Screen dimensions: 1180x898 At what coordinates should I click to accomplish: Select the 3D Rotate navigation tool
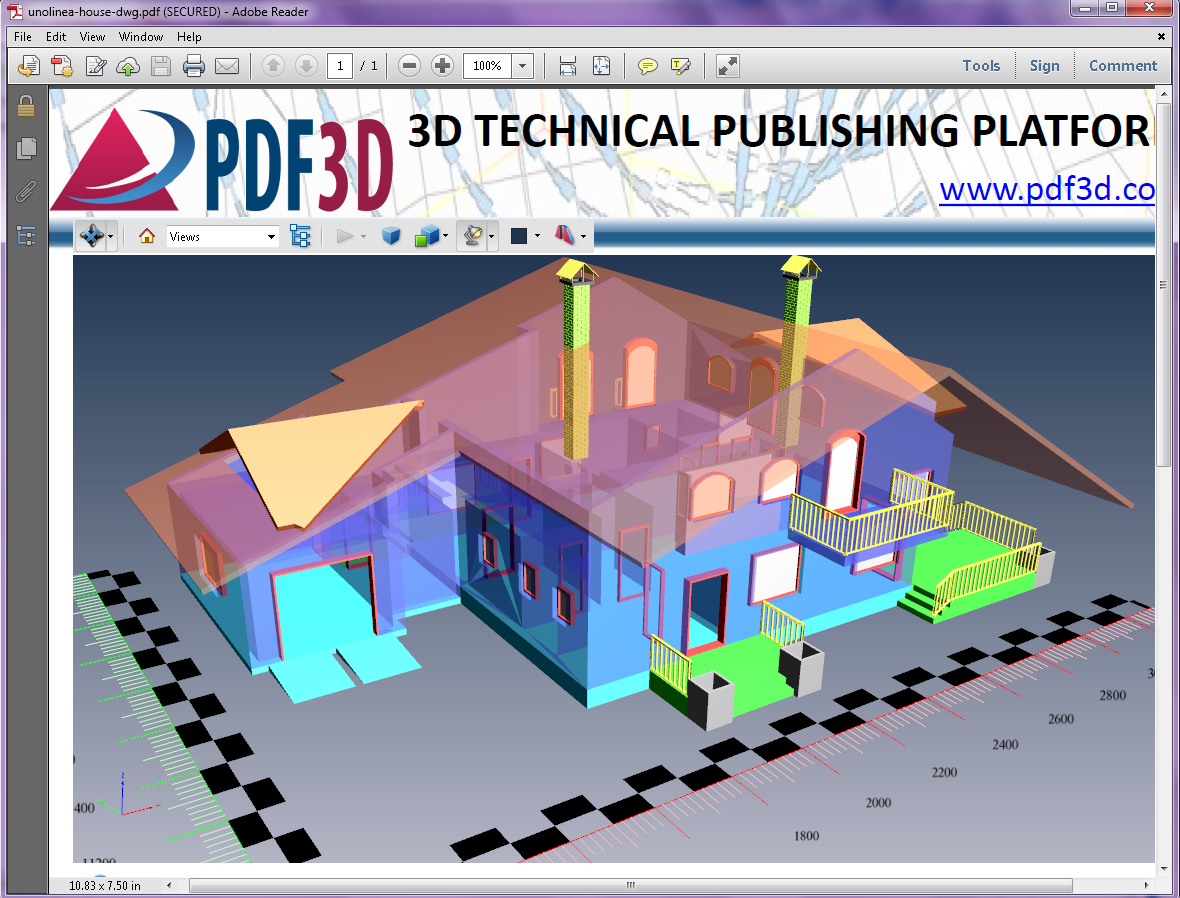92,236
